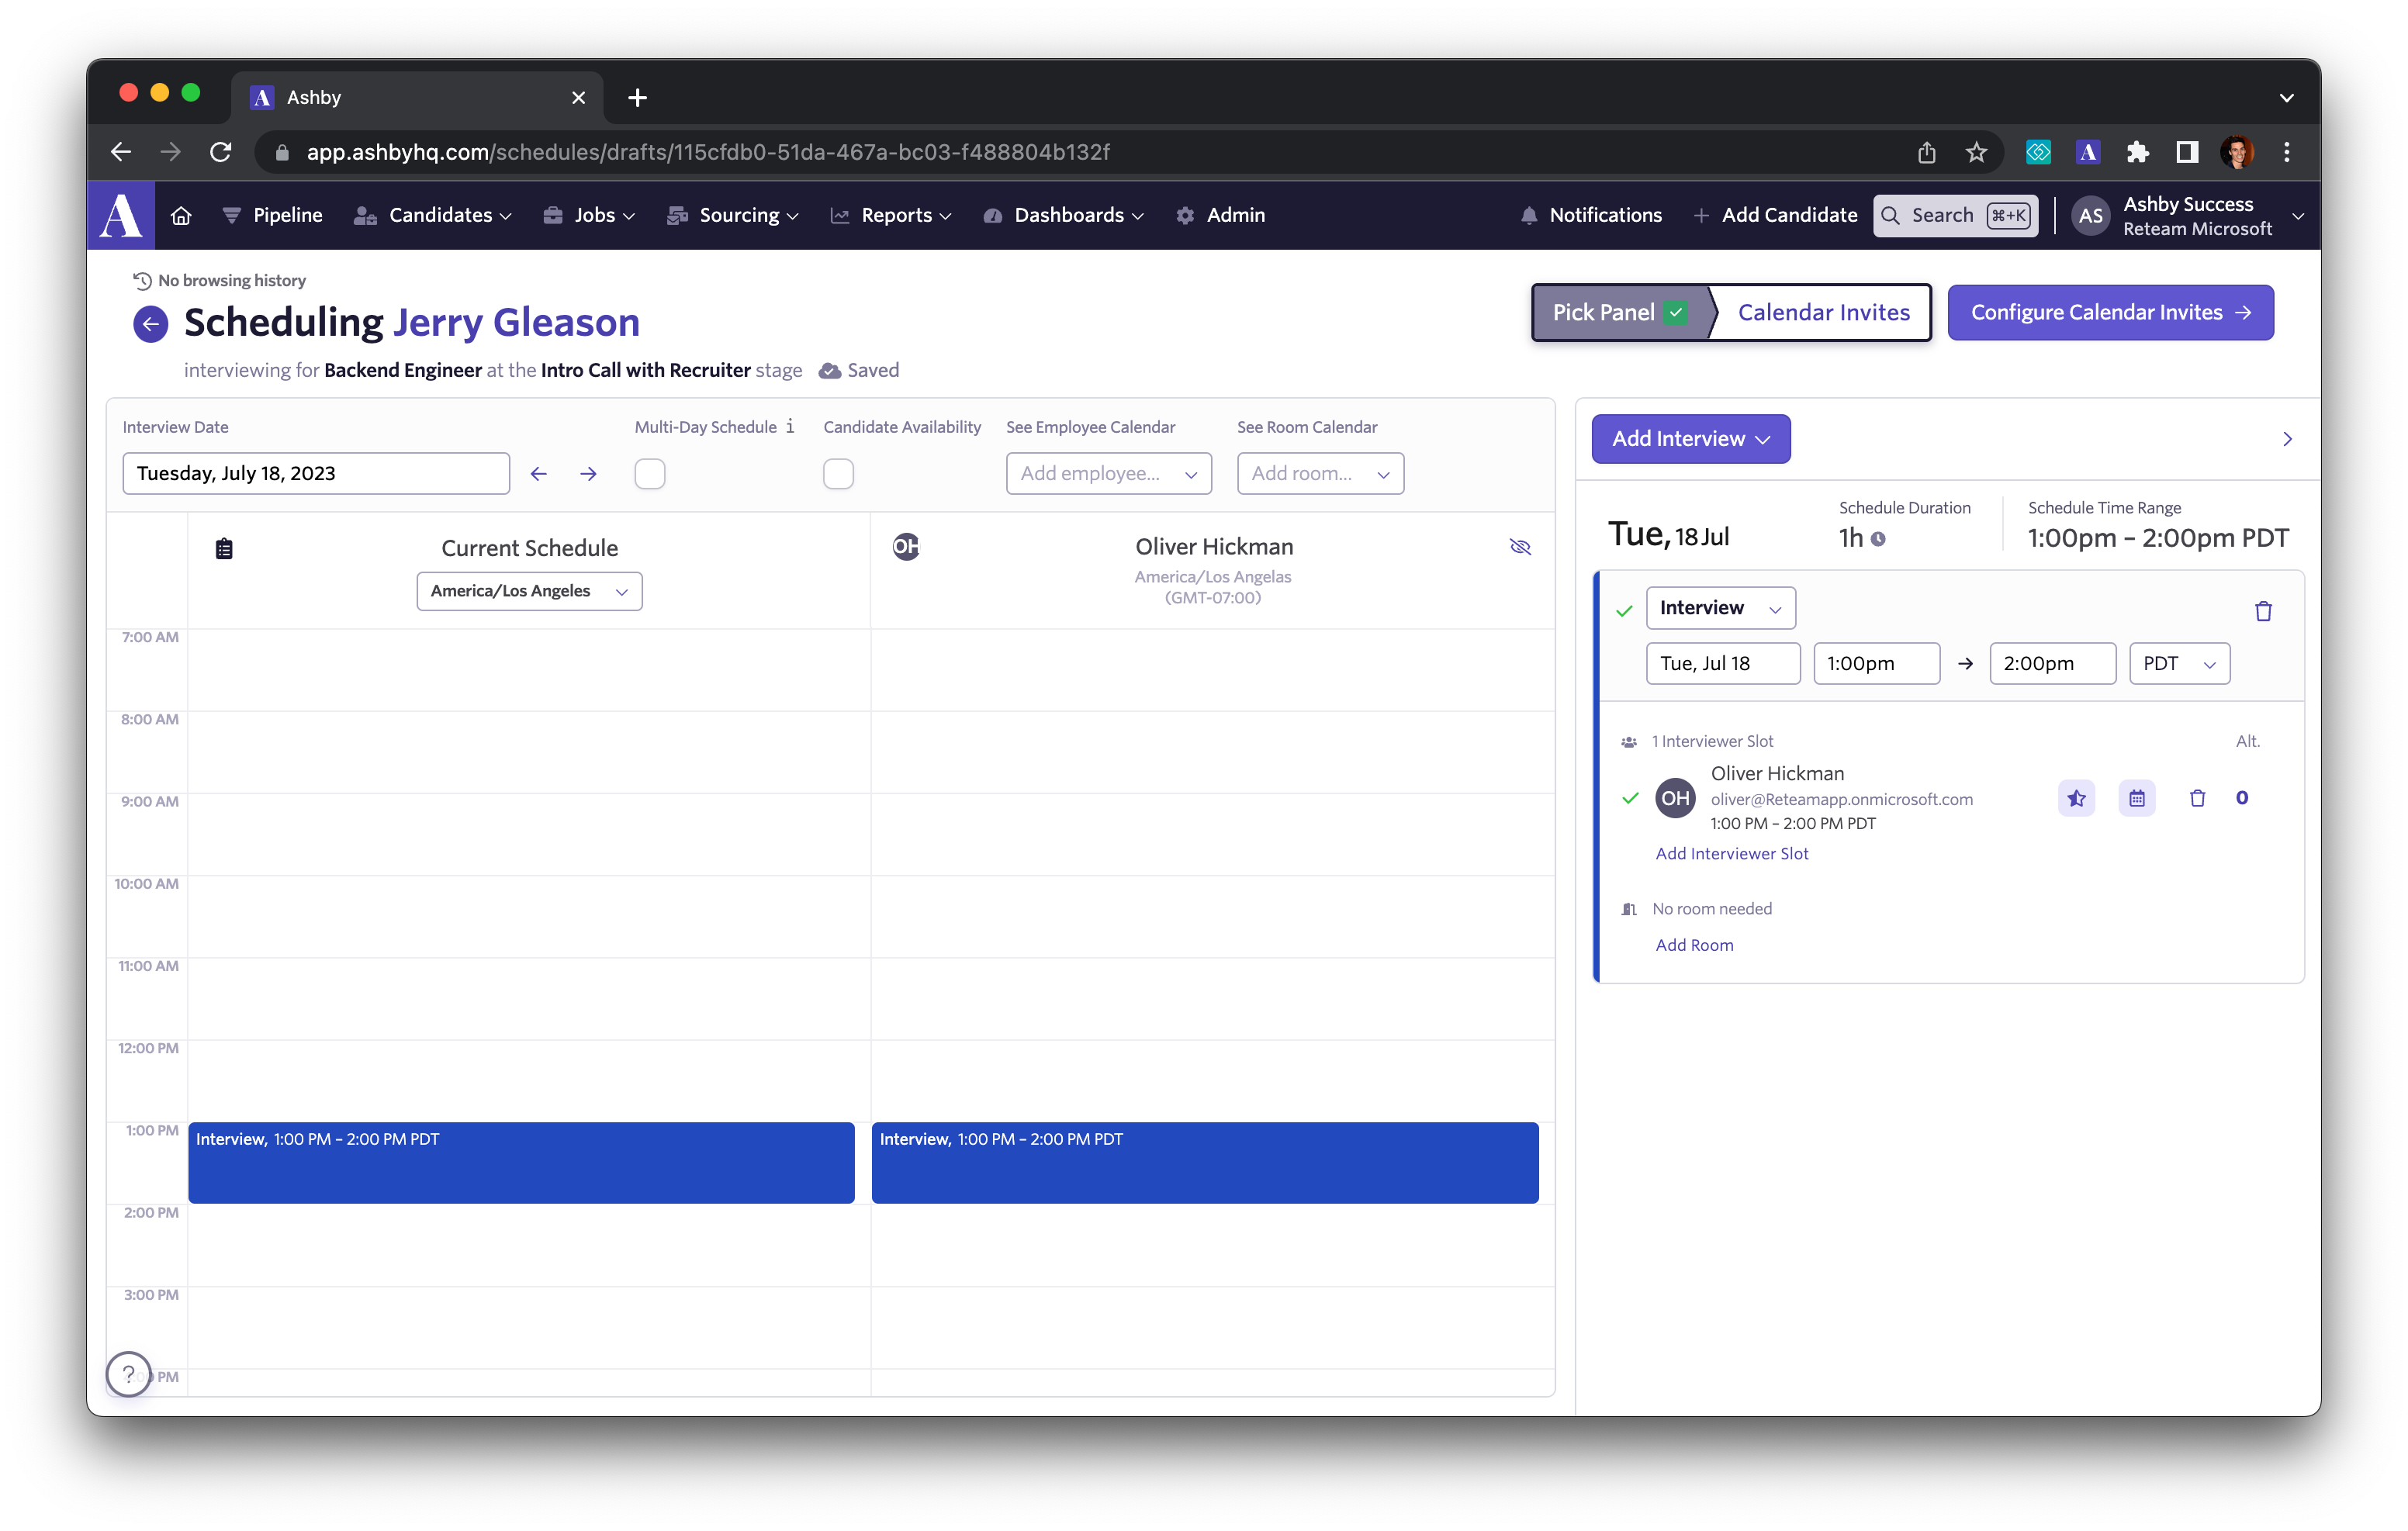The image size is (2408, 1531).
Task: Delete the Interview using top trash icon
Action: [x=2263, y=611]
